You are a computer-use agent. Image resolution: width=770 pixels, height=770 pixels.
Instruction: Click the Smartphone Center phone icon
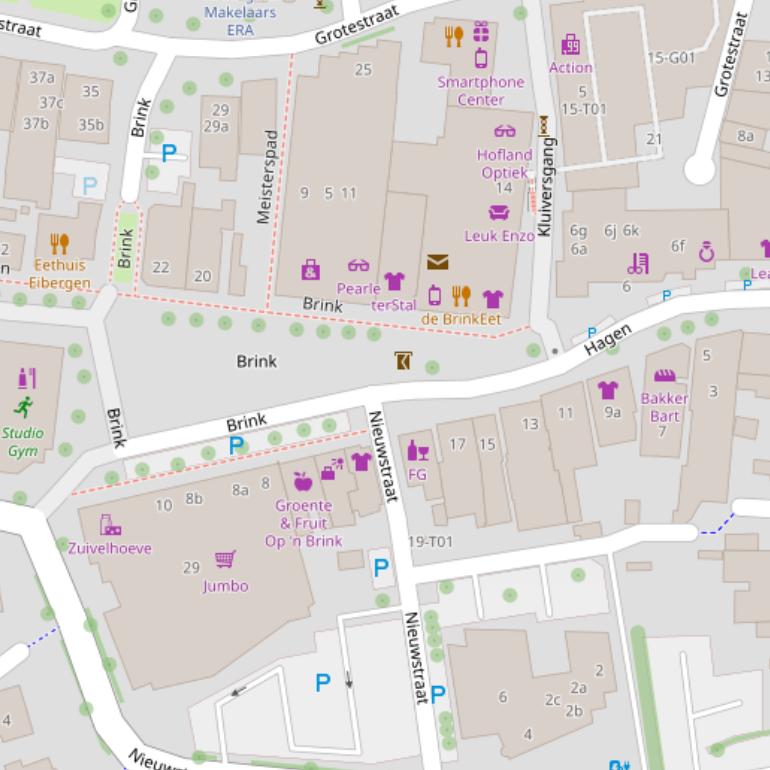[481, 58]
